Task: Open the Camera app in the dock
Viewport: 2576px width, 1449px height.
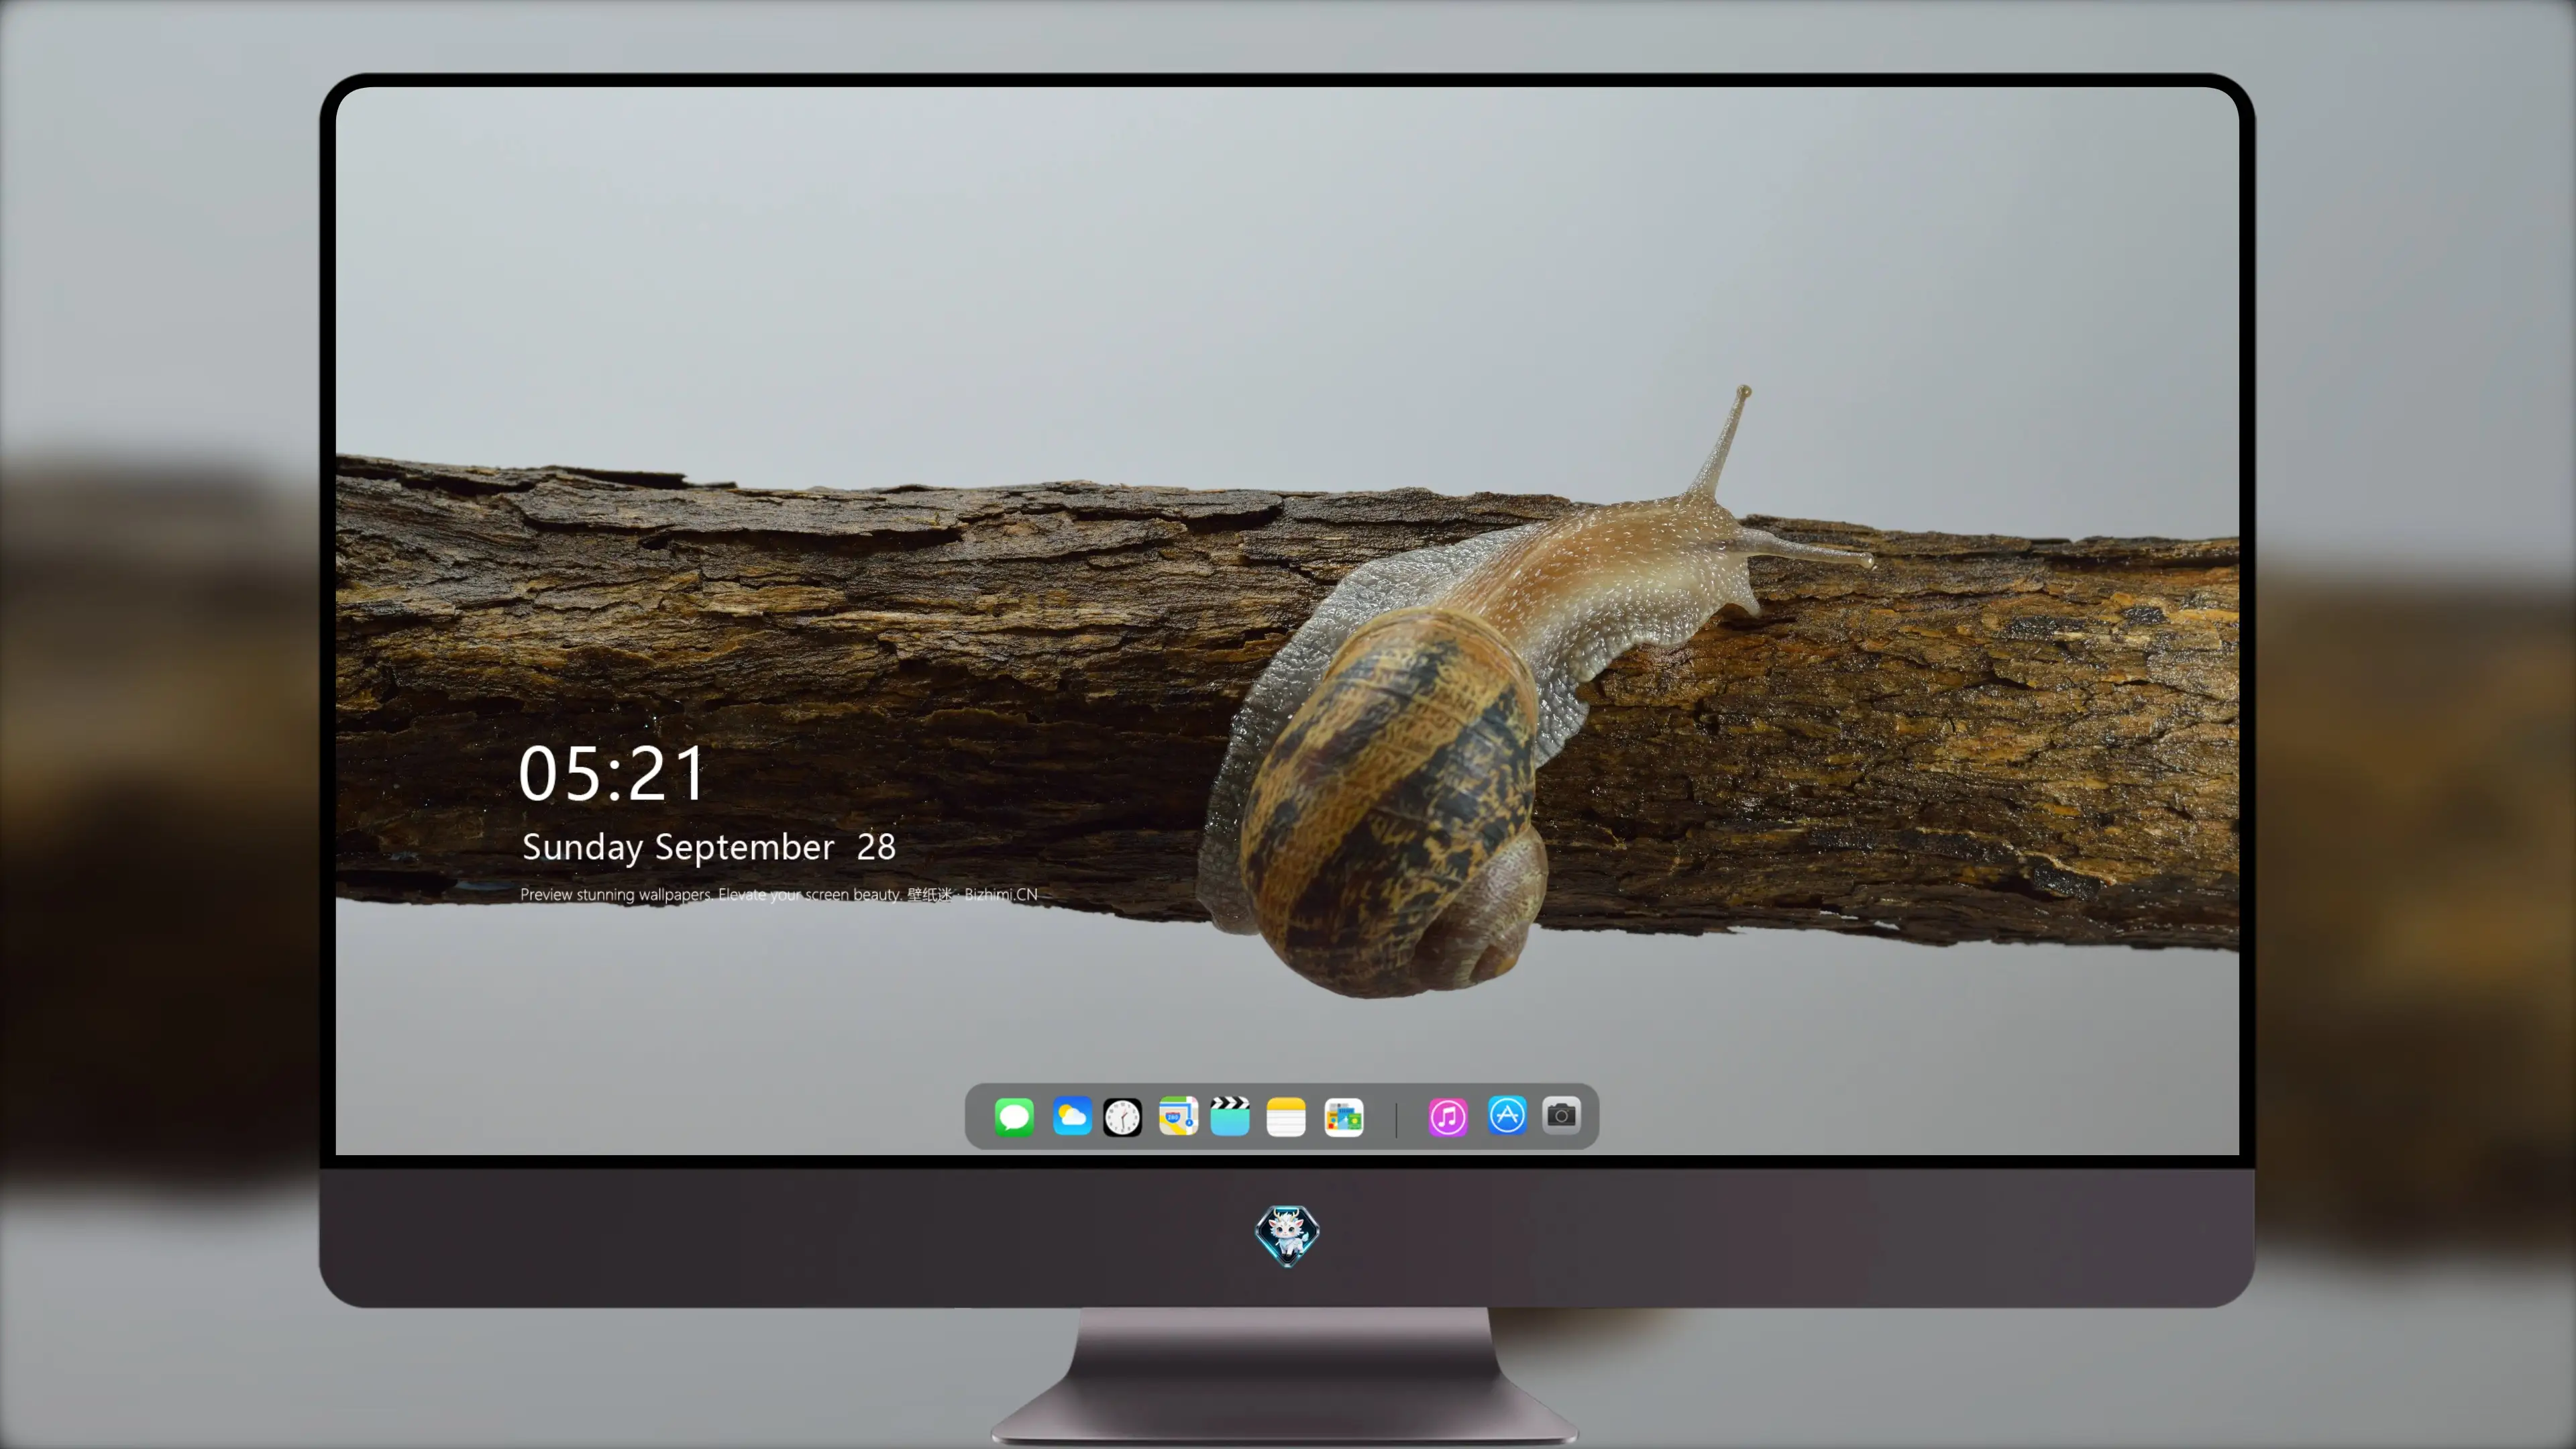Action: (x=1561, y=1115)
